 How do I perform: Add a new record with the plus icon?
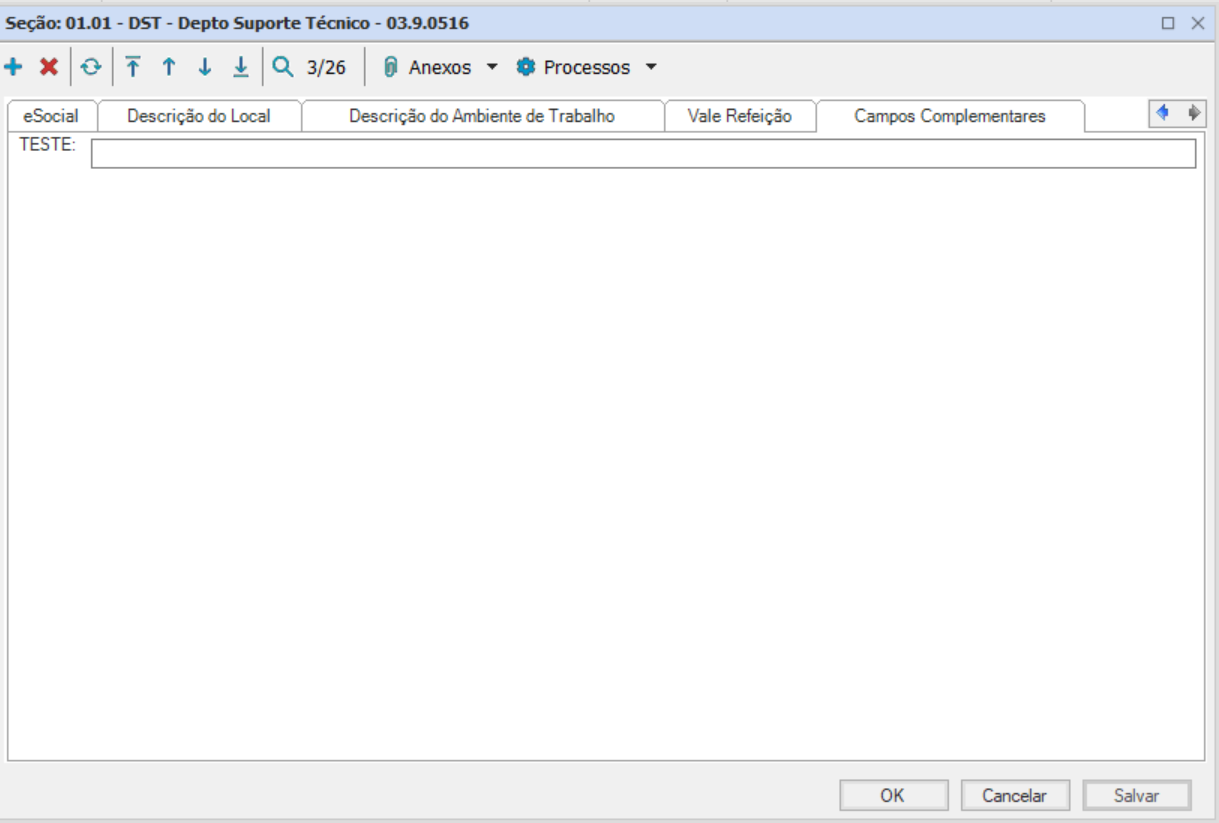coord(13,67)
